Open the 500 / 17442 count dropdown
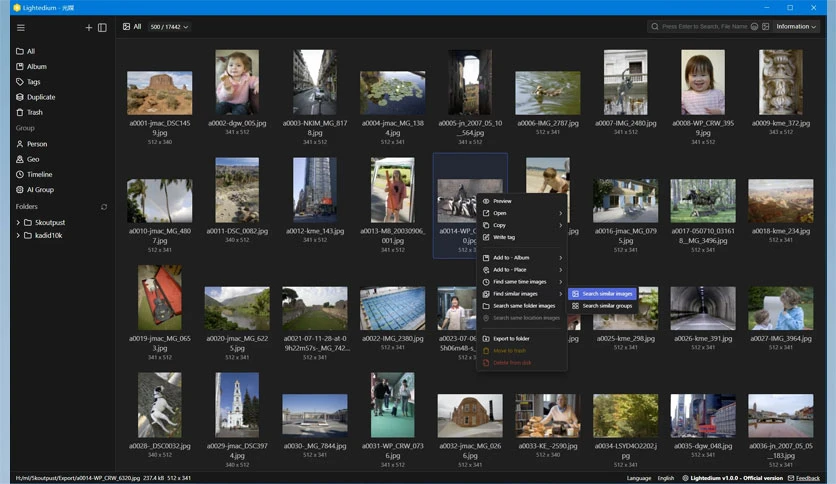 [x=169, y=27]
